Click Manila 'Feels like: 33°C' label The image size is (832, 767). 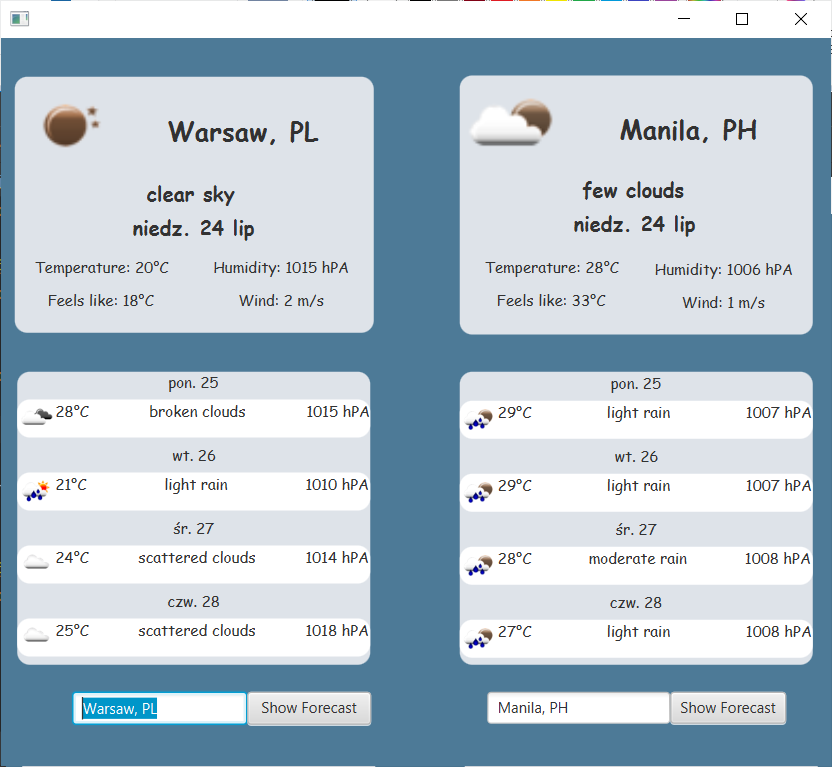tap(551, 301)
